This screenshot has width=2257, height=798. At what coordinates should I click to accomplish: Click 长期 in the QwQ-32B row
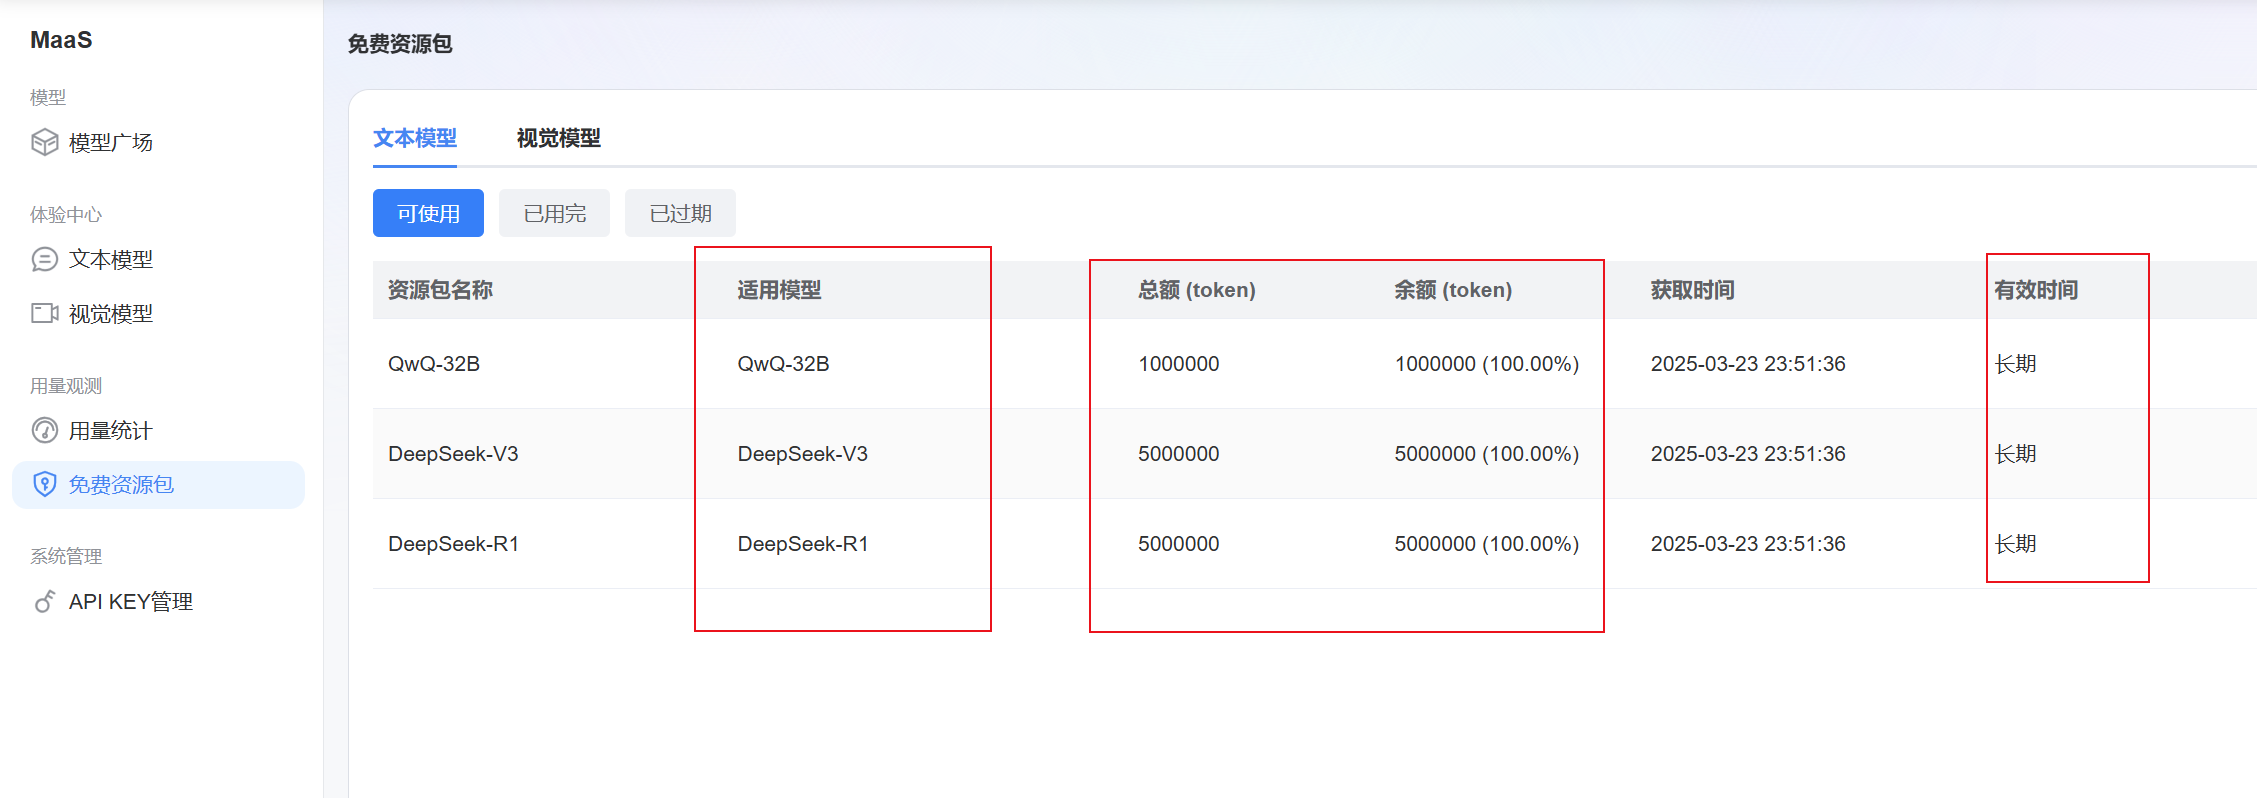[x=2015, y=364]
